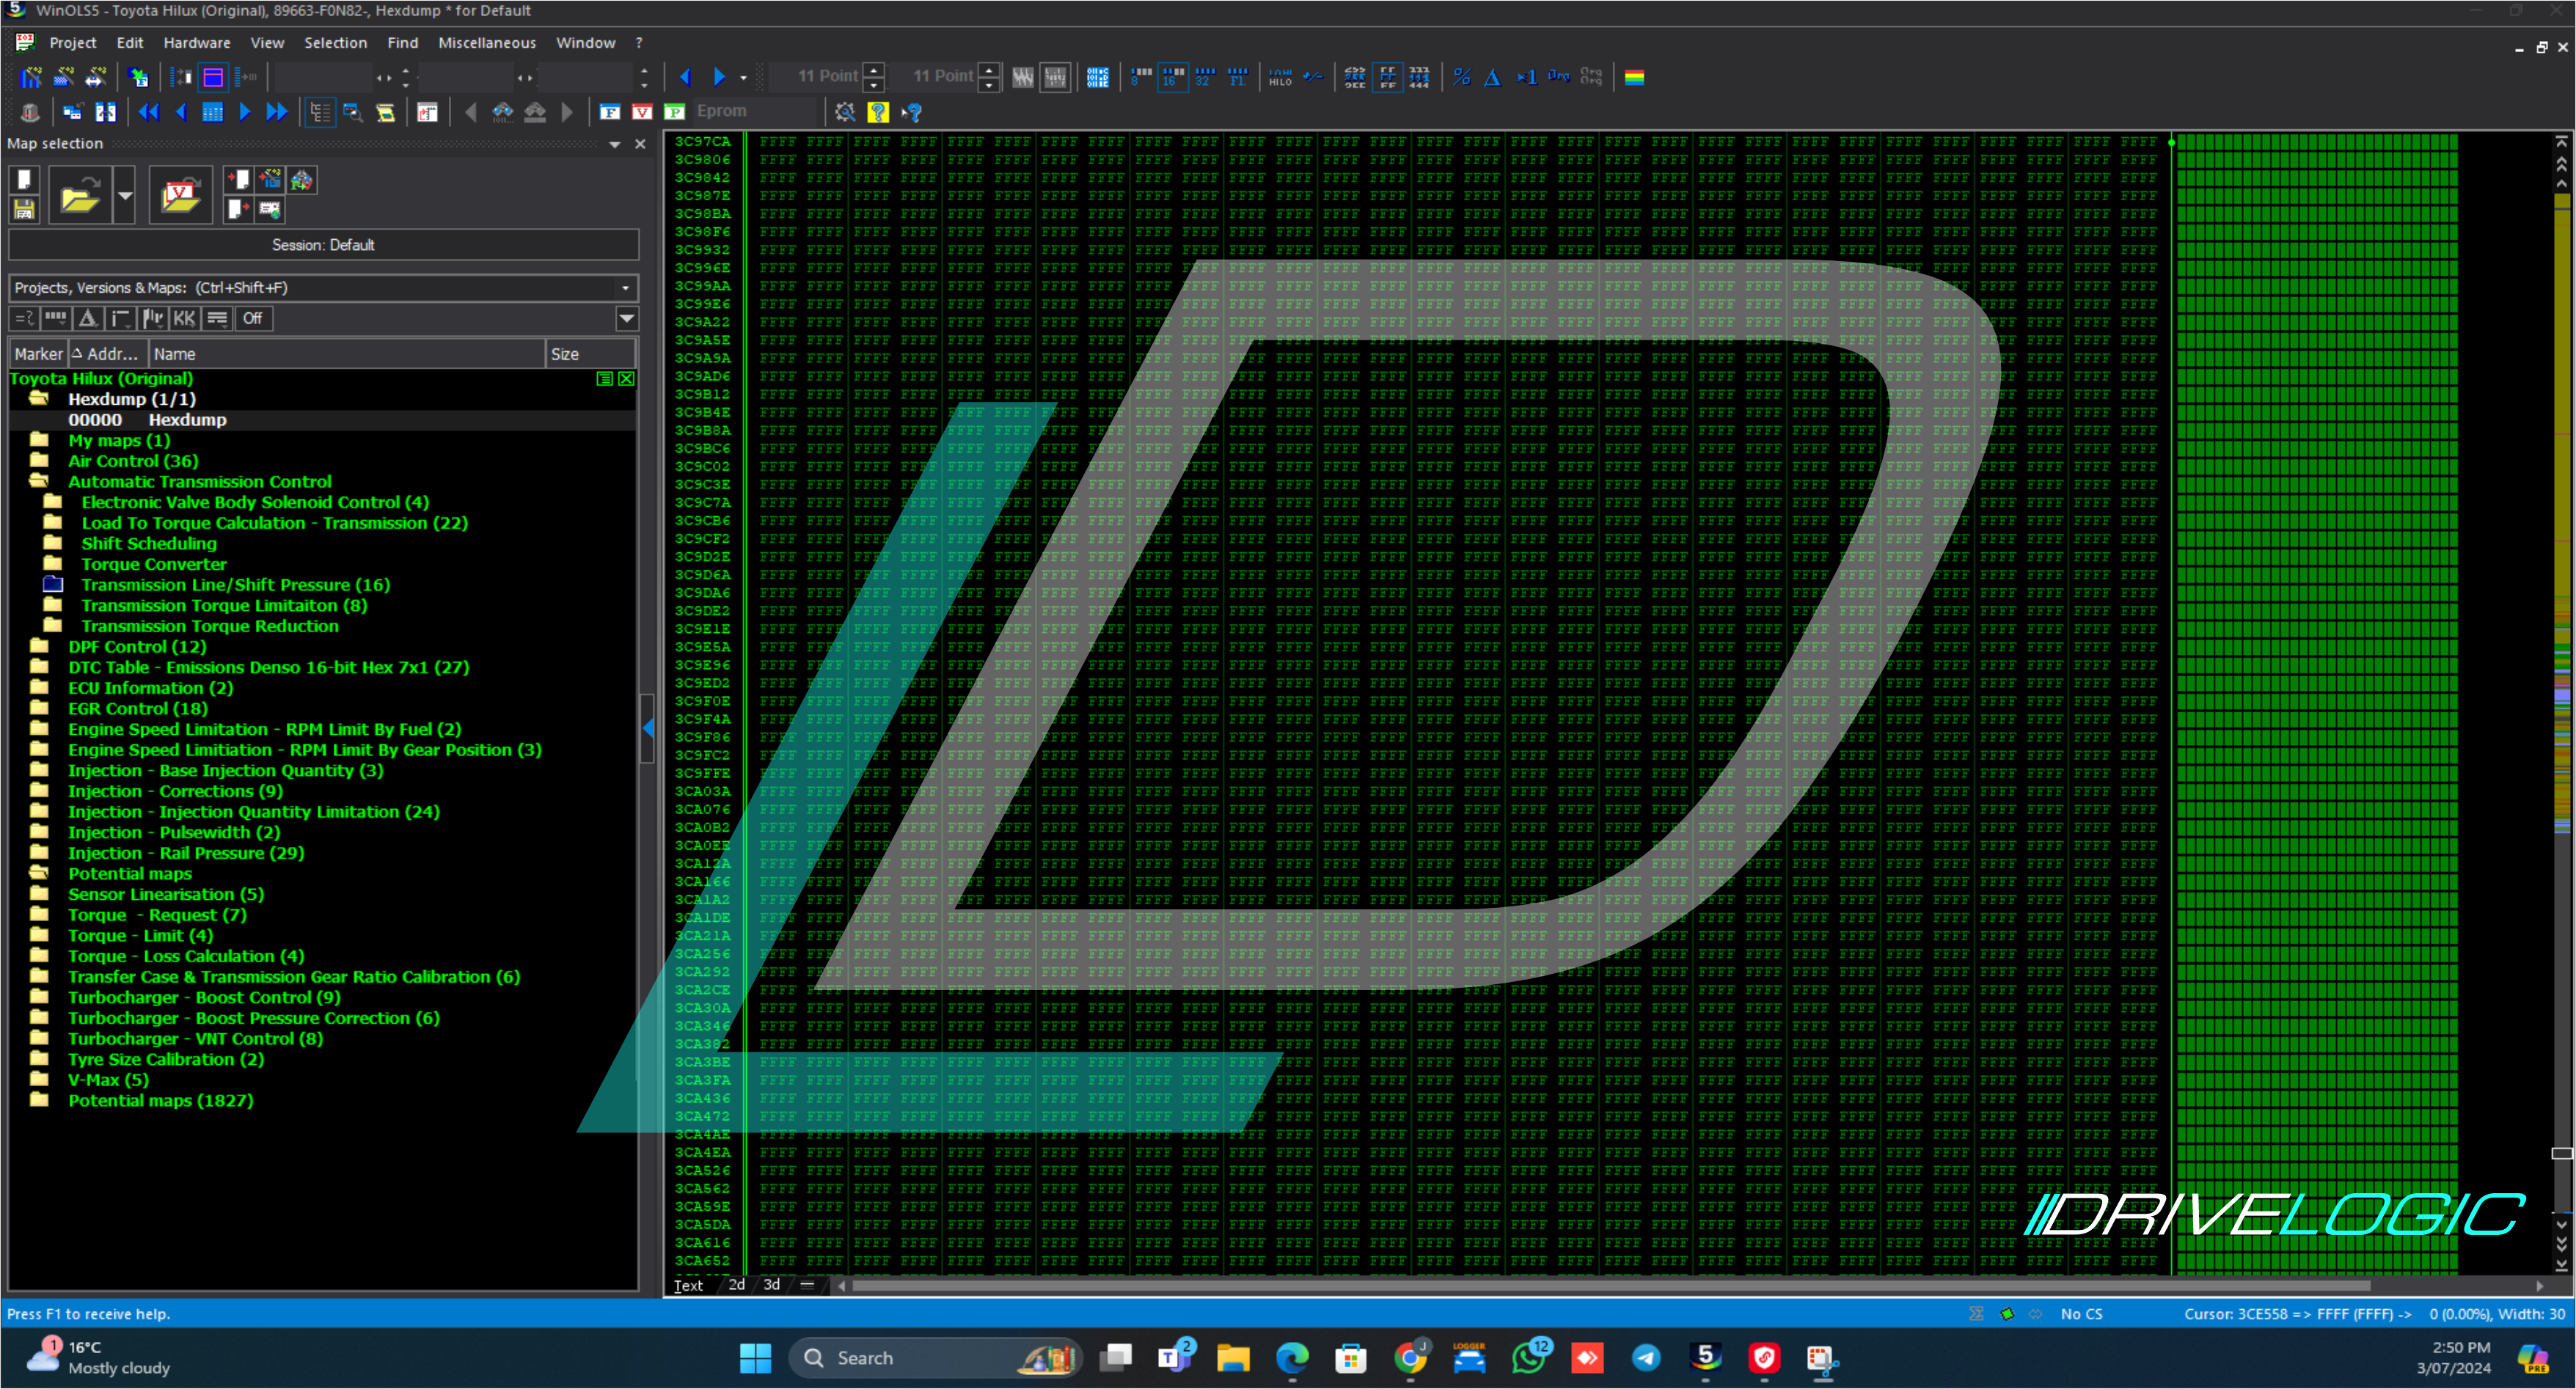Click the taskbar Search box
Image resolution: width=2576 pixels, height=1389 pixels.
[935, 1358]
